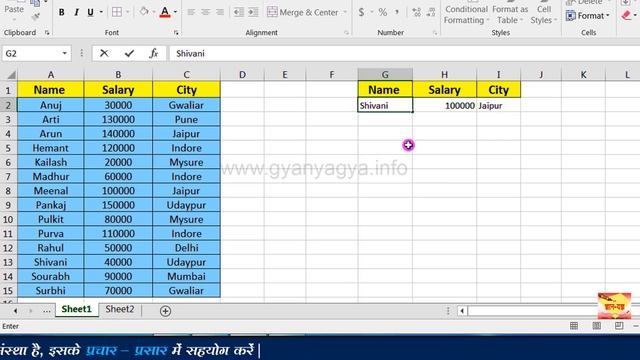Image resolution: width=640 pixels, height=360 pixels.
Task: Toggle italic formatting
Action: coord(76,12)
